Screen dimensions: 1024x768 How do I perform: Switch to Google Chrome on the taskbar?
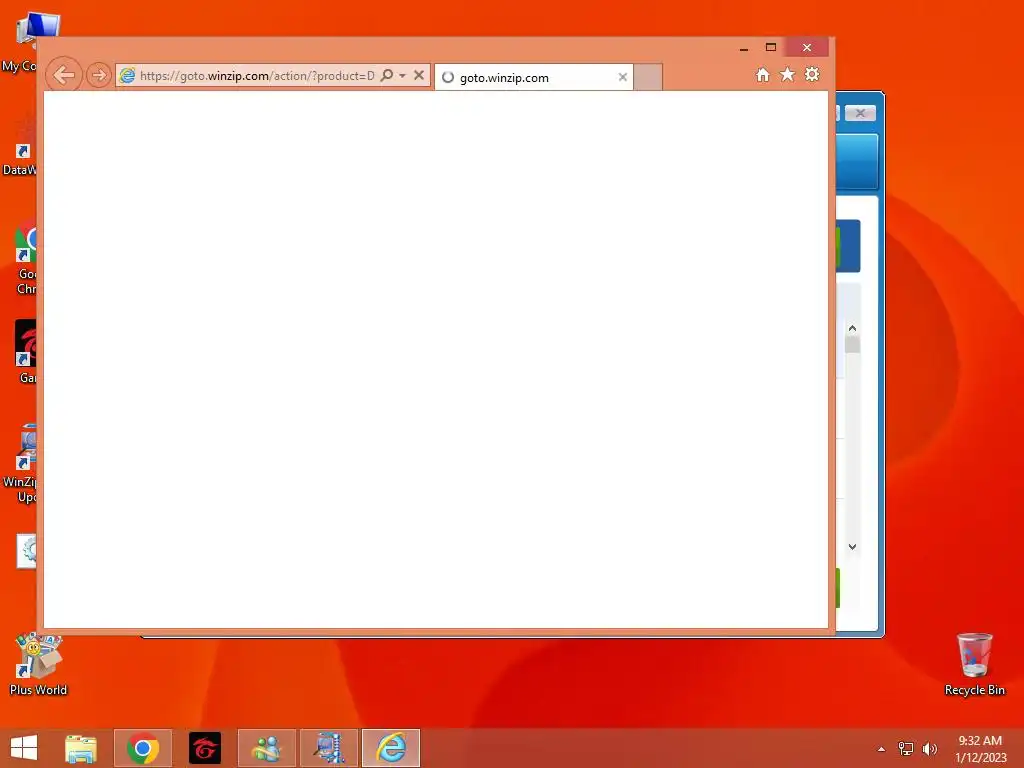(143, 748)
